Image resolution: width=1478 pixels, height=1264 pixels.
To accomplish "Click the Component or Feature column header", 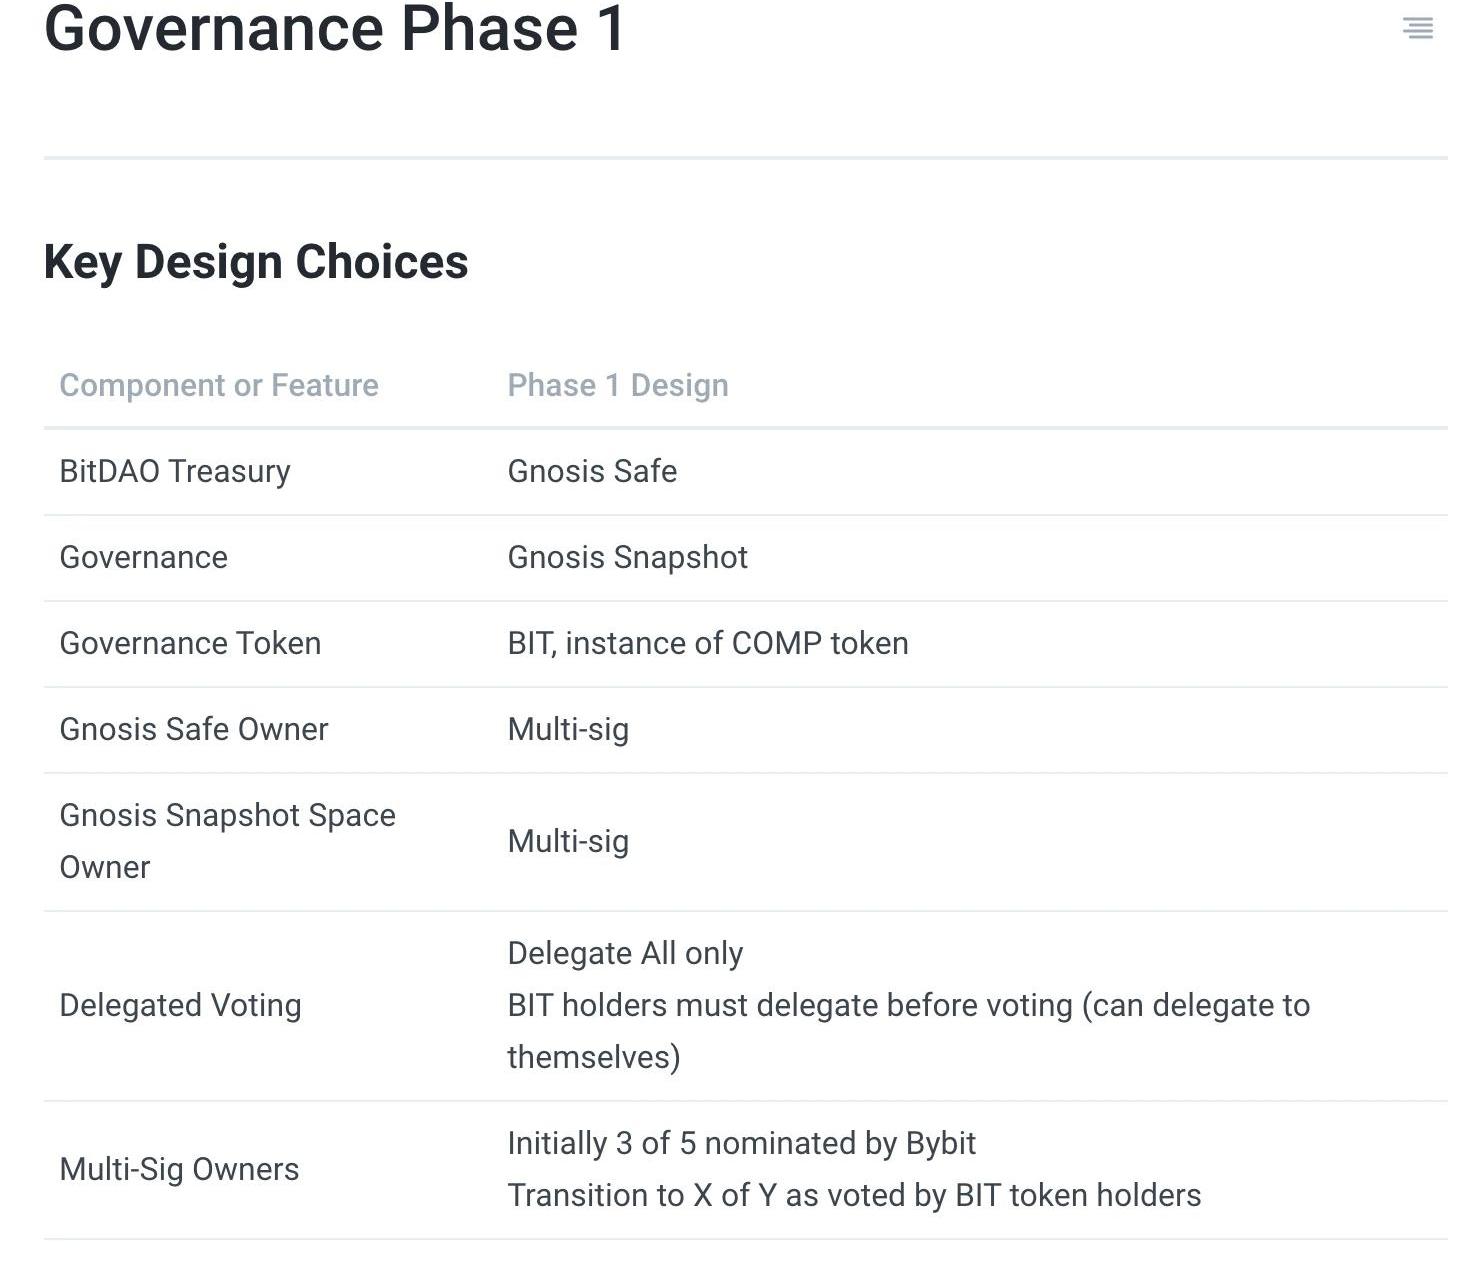I will tap(219, 385).
